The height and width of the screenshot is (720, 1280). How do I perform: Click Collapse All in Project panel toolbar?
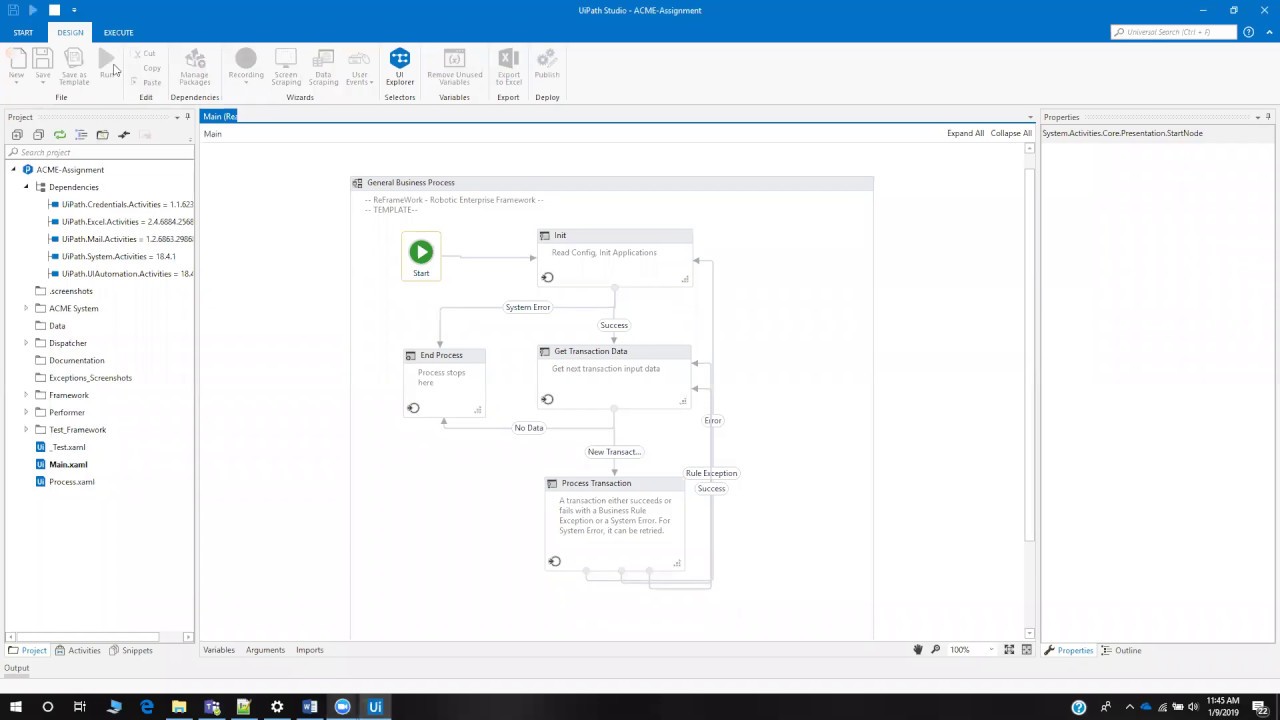click(38, 135)
